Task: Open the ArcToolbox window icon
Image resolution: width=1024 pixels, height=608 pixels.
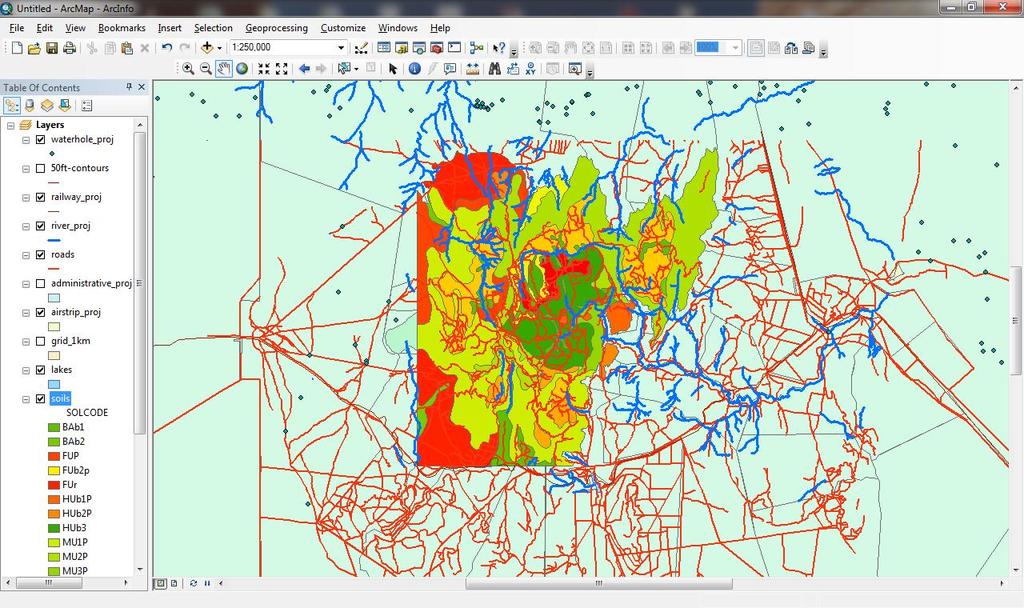Action: 436,48
